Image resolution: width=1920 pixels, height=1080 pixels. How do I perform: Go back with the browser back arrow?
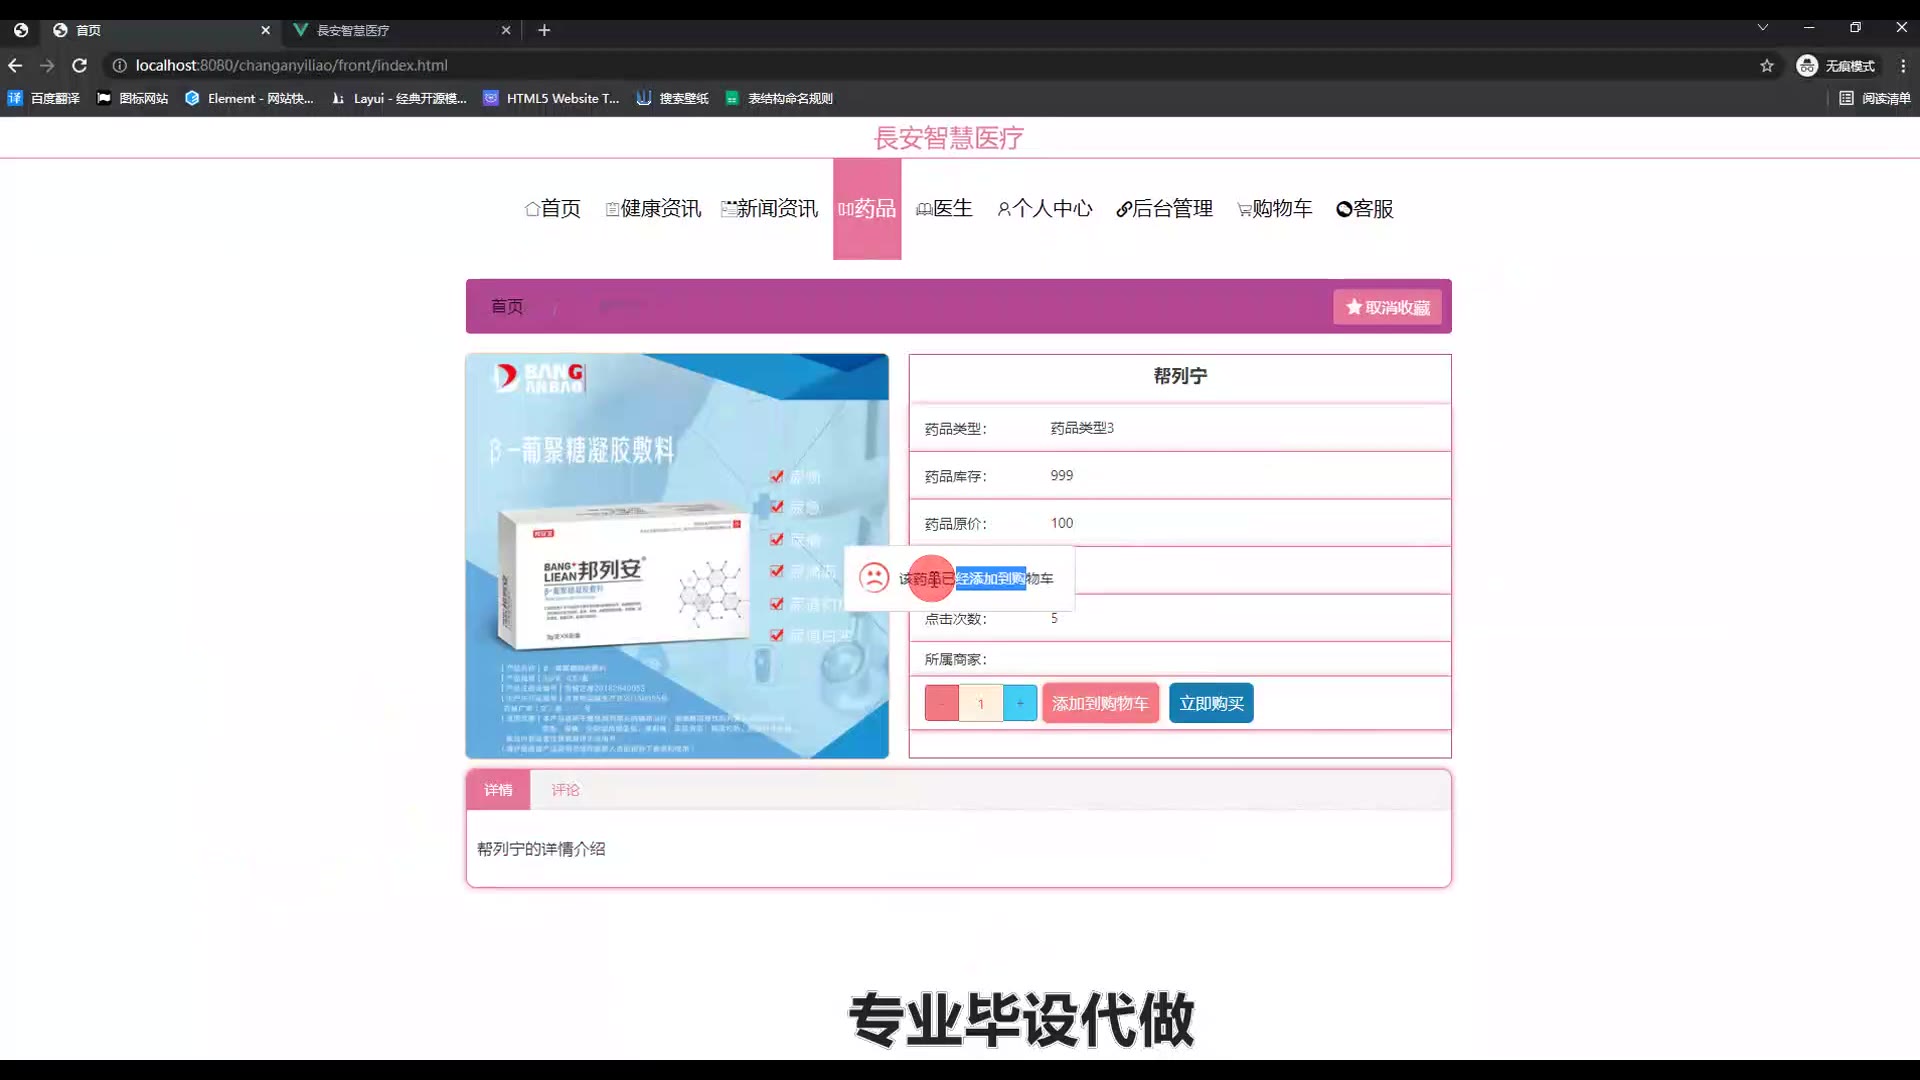pos(15,65)
